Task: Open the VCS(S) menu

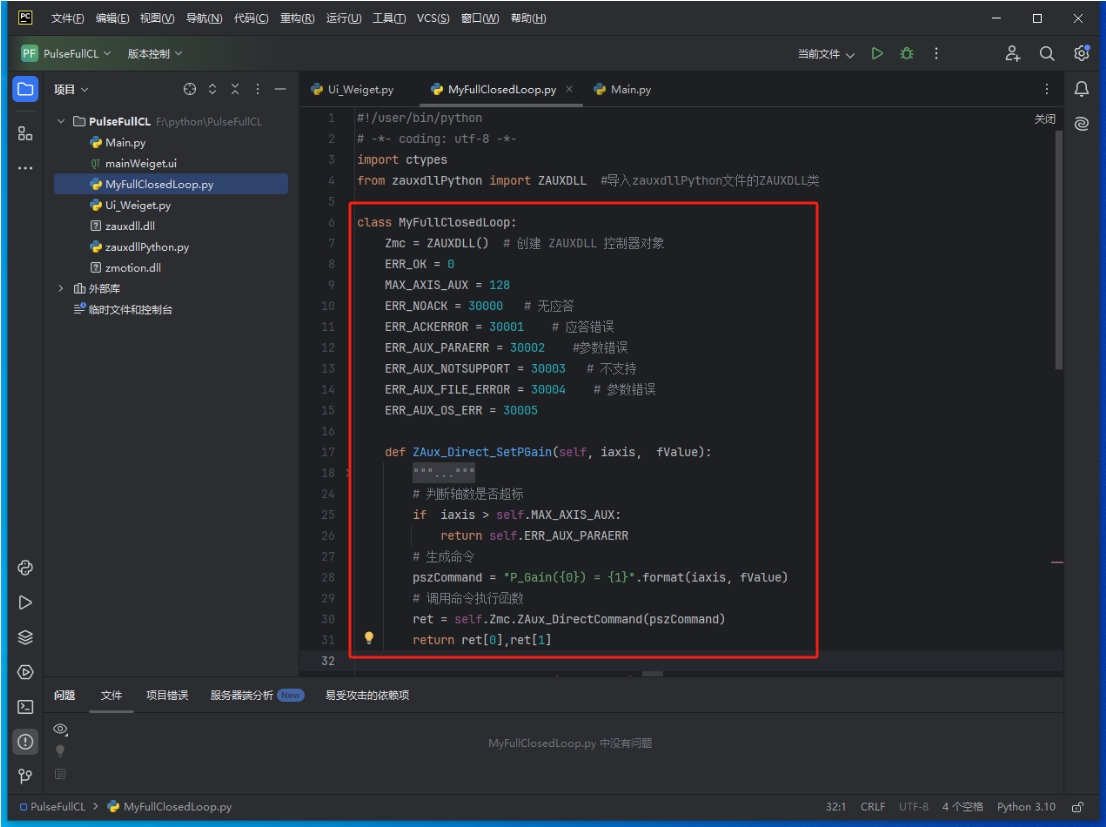Action: 432,18
